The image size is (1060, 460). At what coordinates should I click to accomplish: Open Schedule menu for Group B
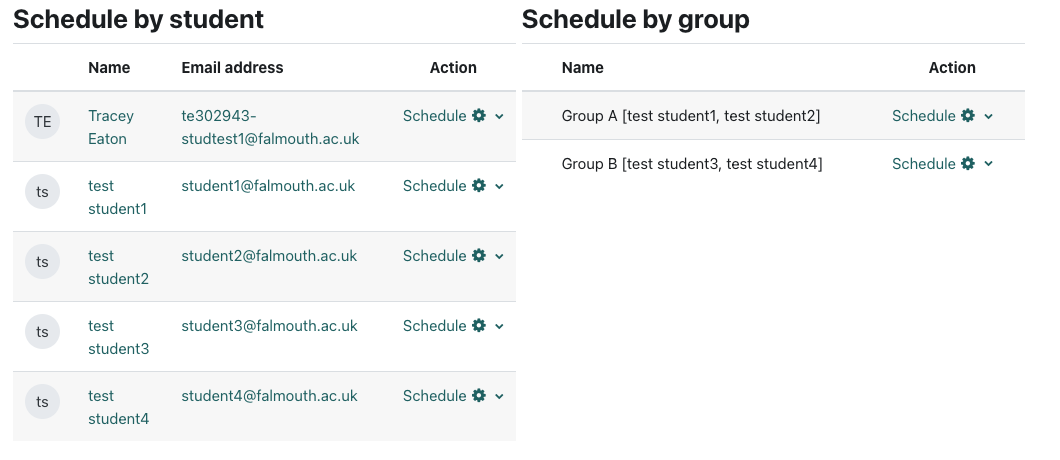coord(923,164)
